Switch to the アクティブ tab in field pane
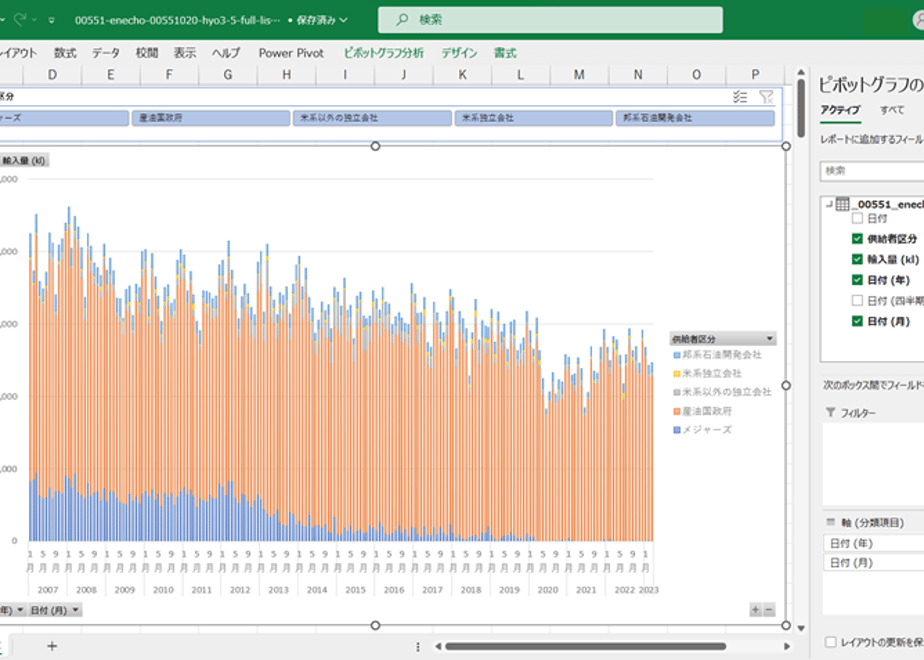The image size is (924, 660). (840, 110)
